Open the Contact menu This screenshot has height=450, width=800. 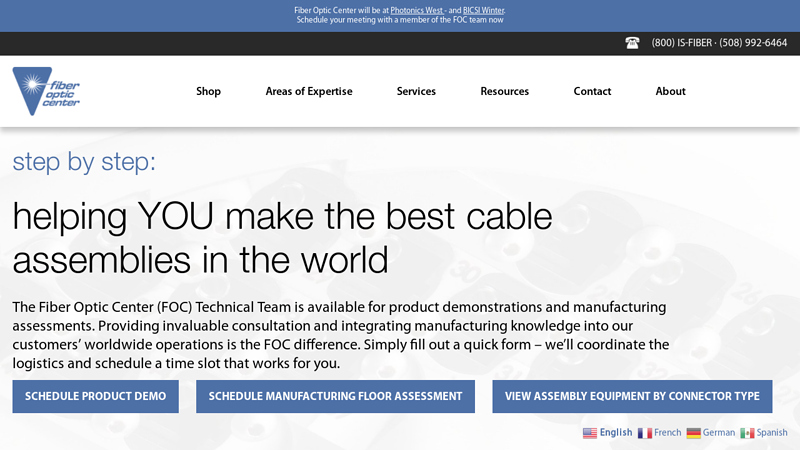click(592, 91)
